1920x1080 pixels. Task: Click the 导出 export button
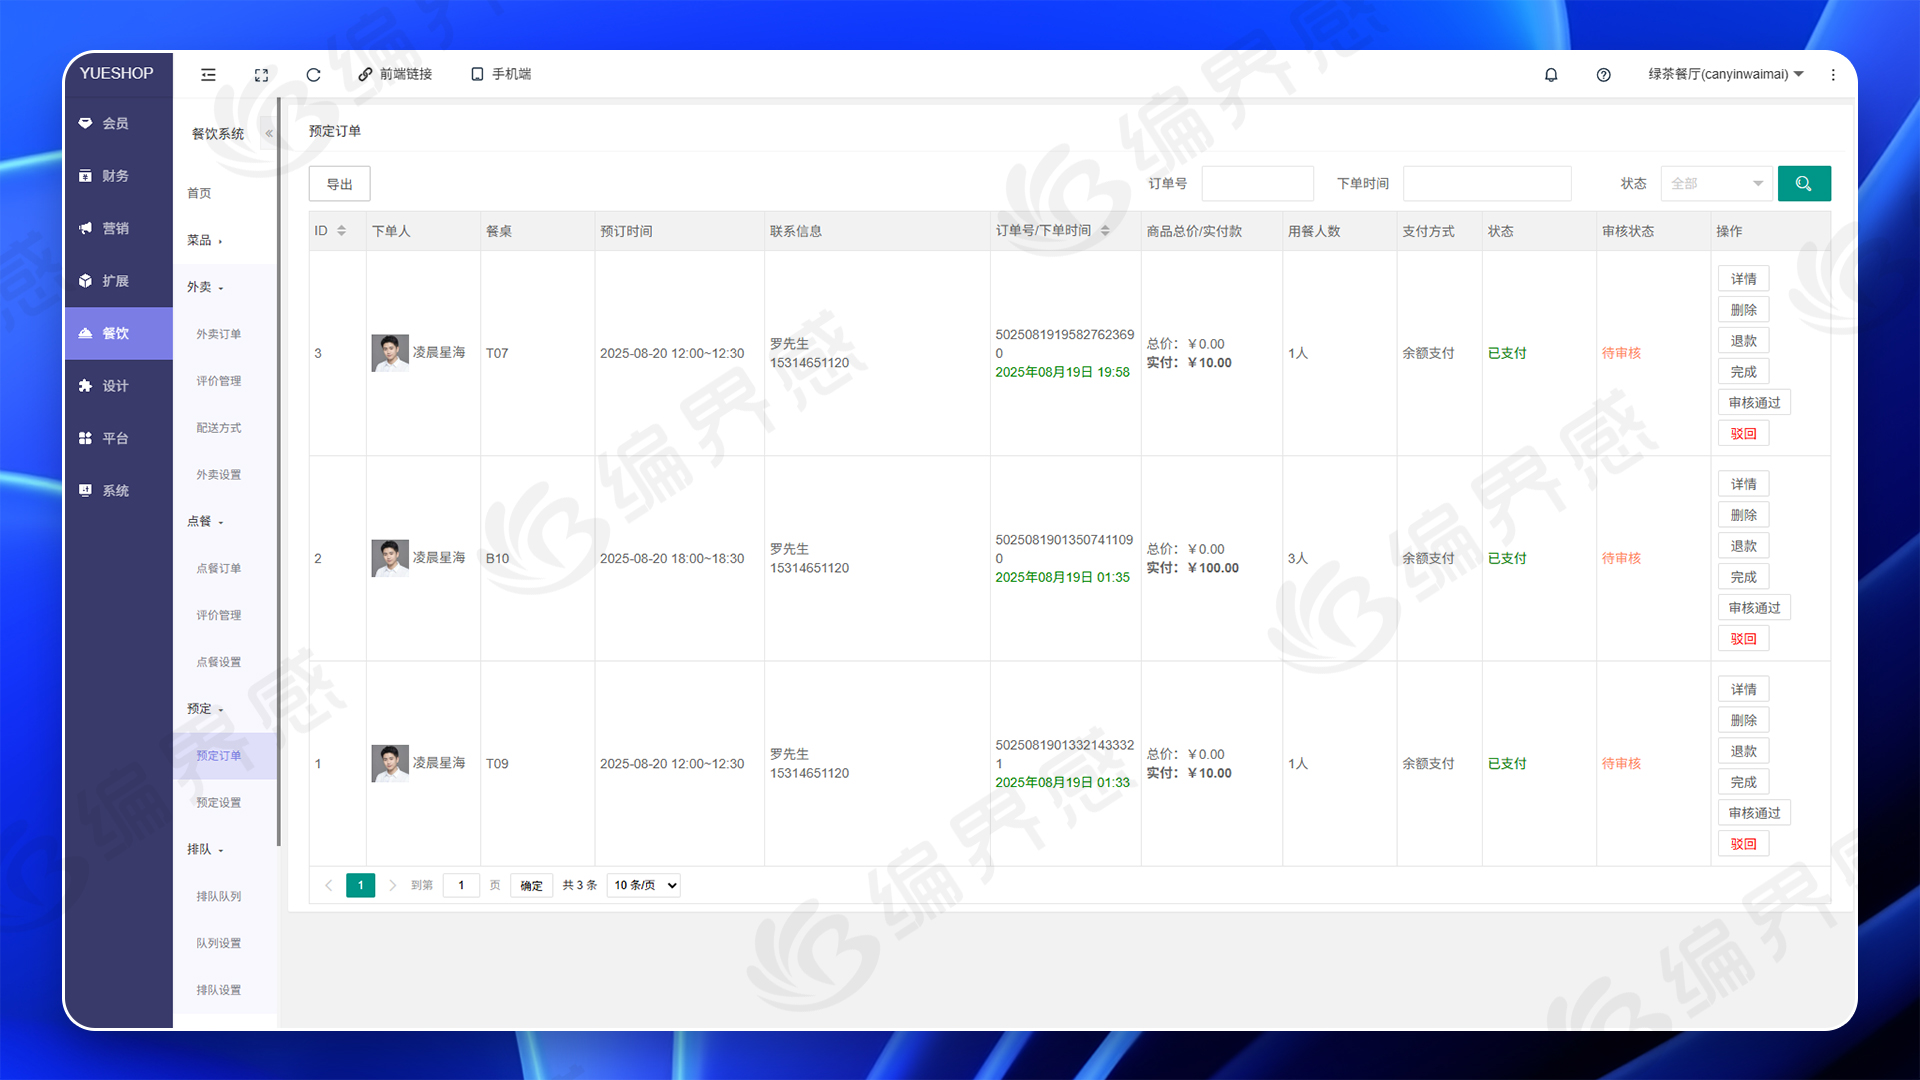339,184
